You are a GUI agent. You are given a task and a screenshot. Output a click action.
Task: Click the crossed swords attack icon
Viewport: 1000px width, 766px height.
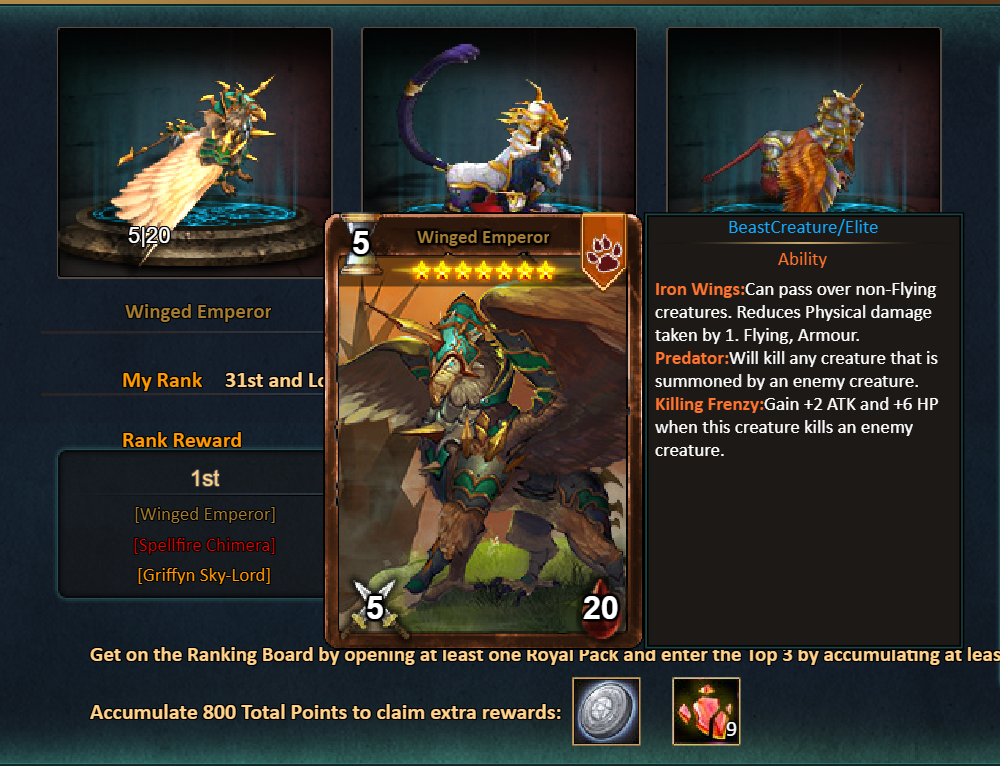[375, 608]
